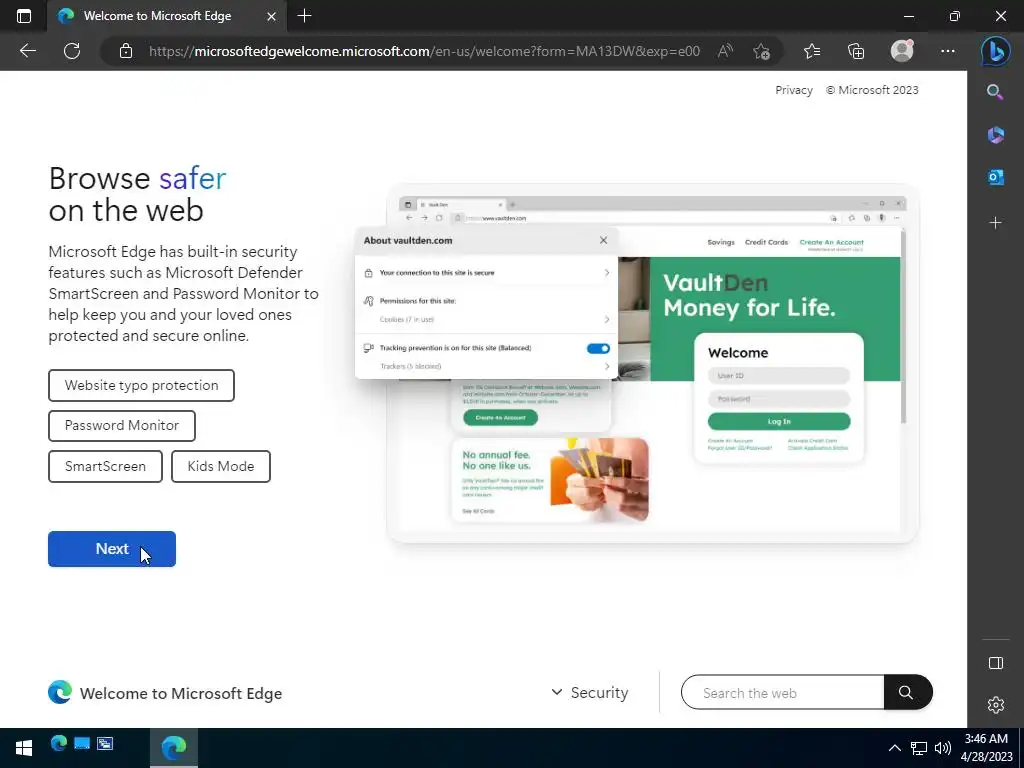Screen dimensions: 1024x768
Task: Open the Privacy link
Action: tap(793, 90)
